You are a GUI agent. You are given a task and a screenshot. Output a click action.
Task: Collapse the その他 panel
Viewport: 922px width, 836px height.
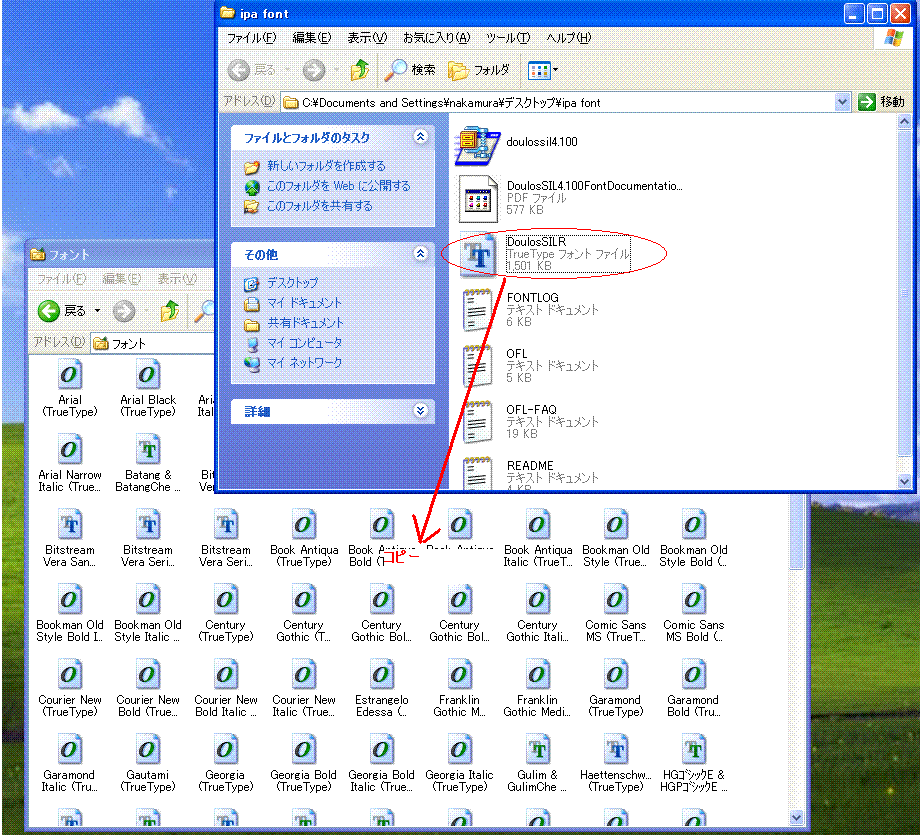click(x=420, y=254)
